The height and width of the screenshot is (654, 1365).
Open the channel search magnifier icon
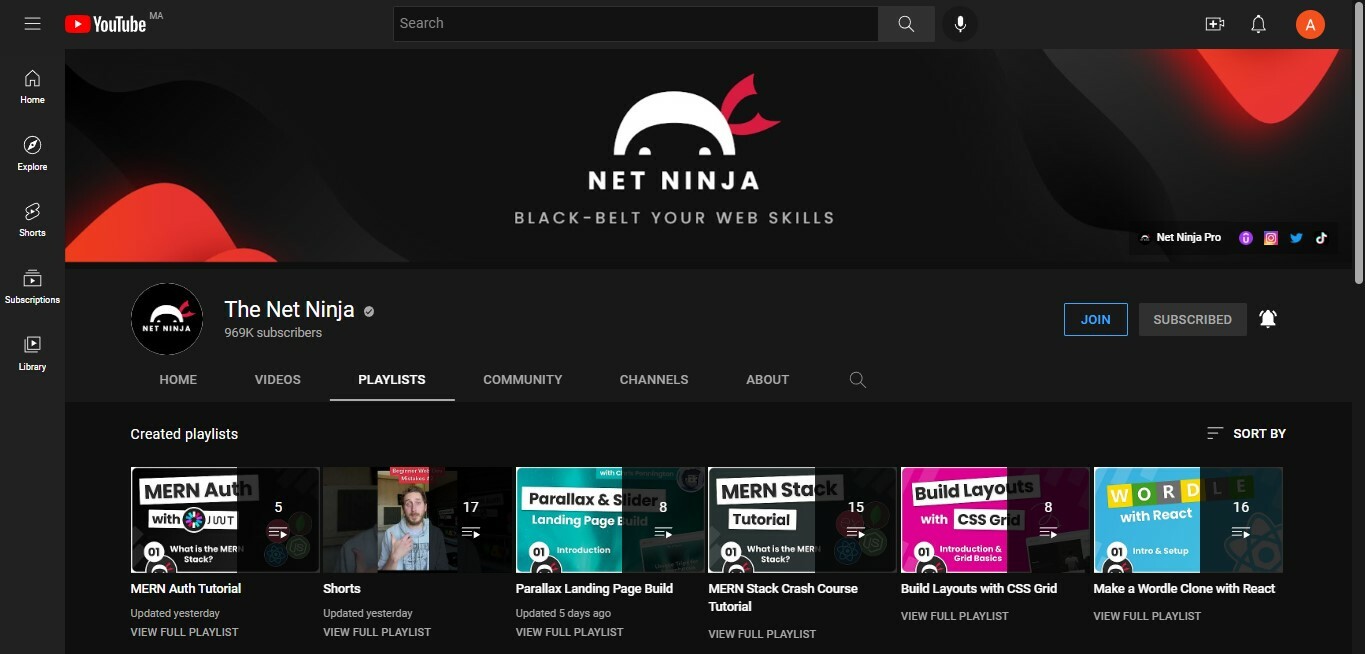(857, 380)
